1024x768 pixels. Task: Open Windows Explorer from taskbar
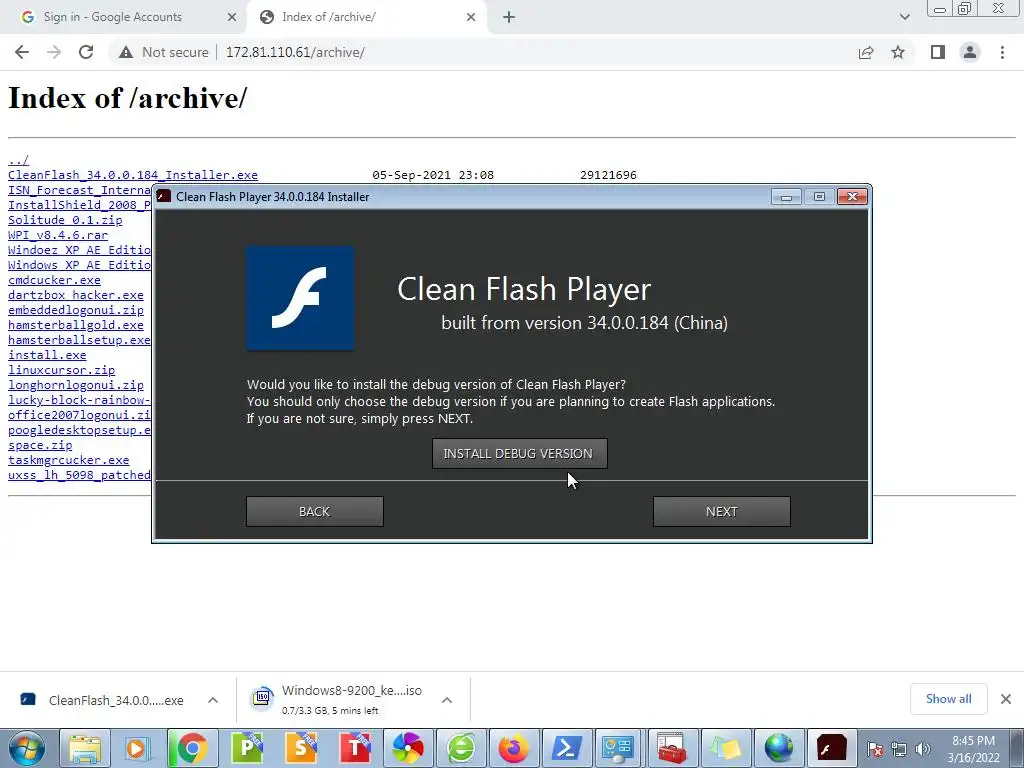click(85, 748)
